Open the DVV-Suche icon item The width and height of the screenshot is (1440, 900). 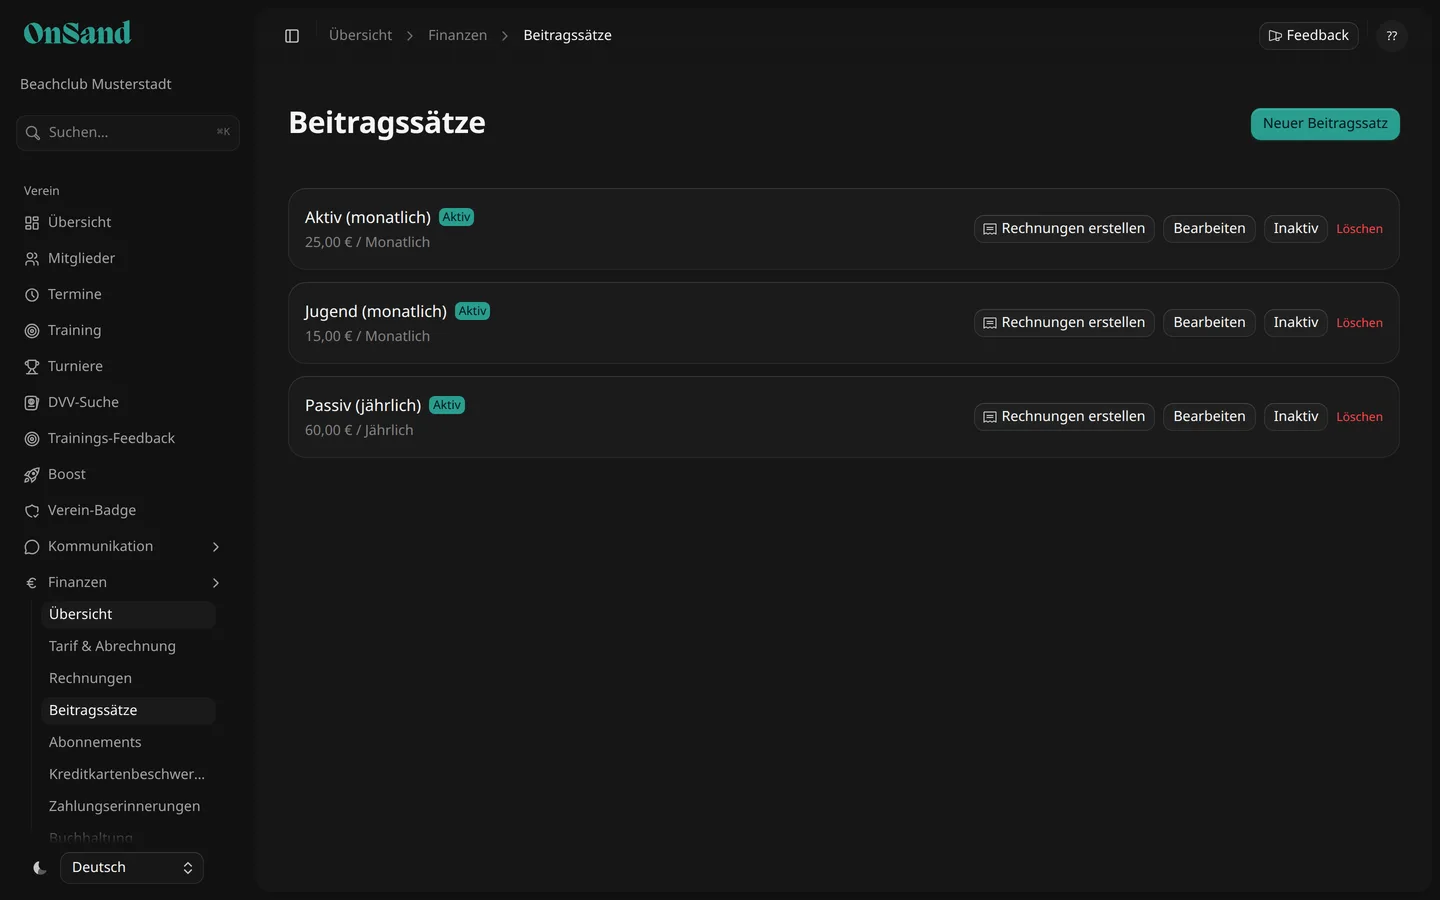click(32, 403)
